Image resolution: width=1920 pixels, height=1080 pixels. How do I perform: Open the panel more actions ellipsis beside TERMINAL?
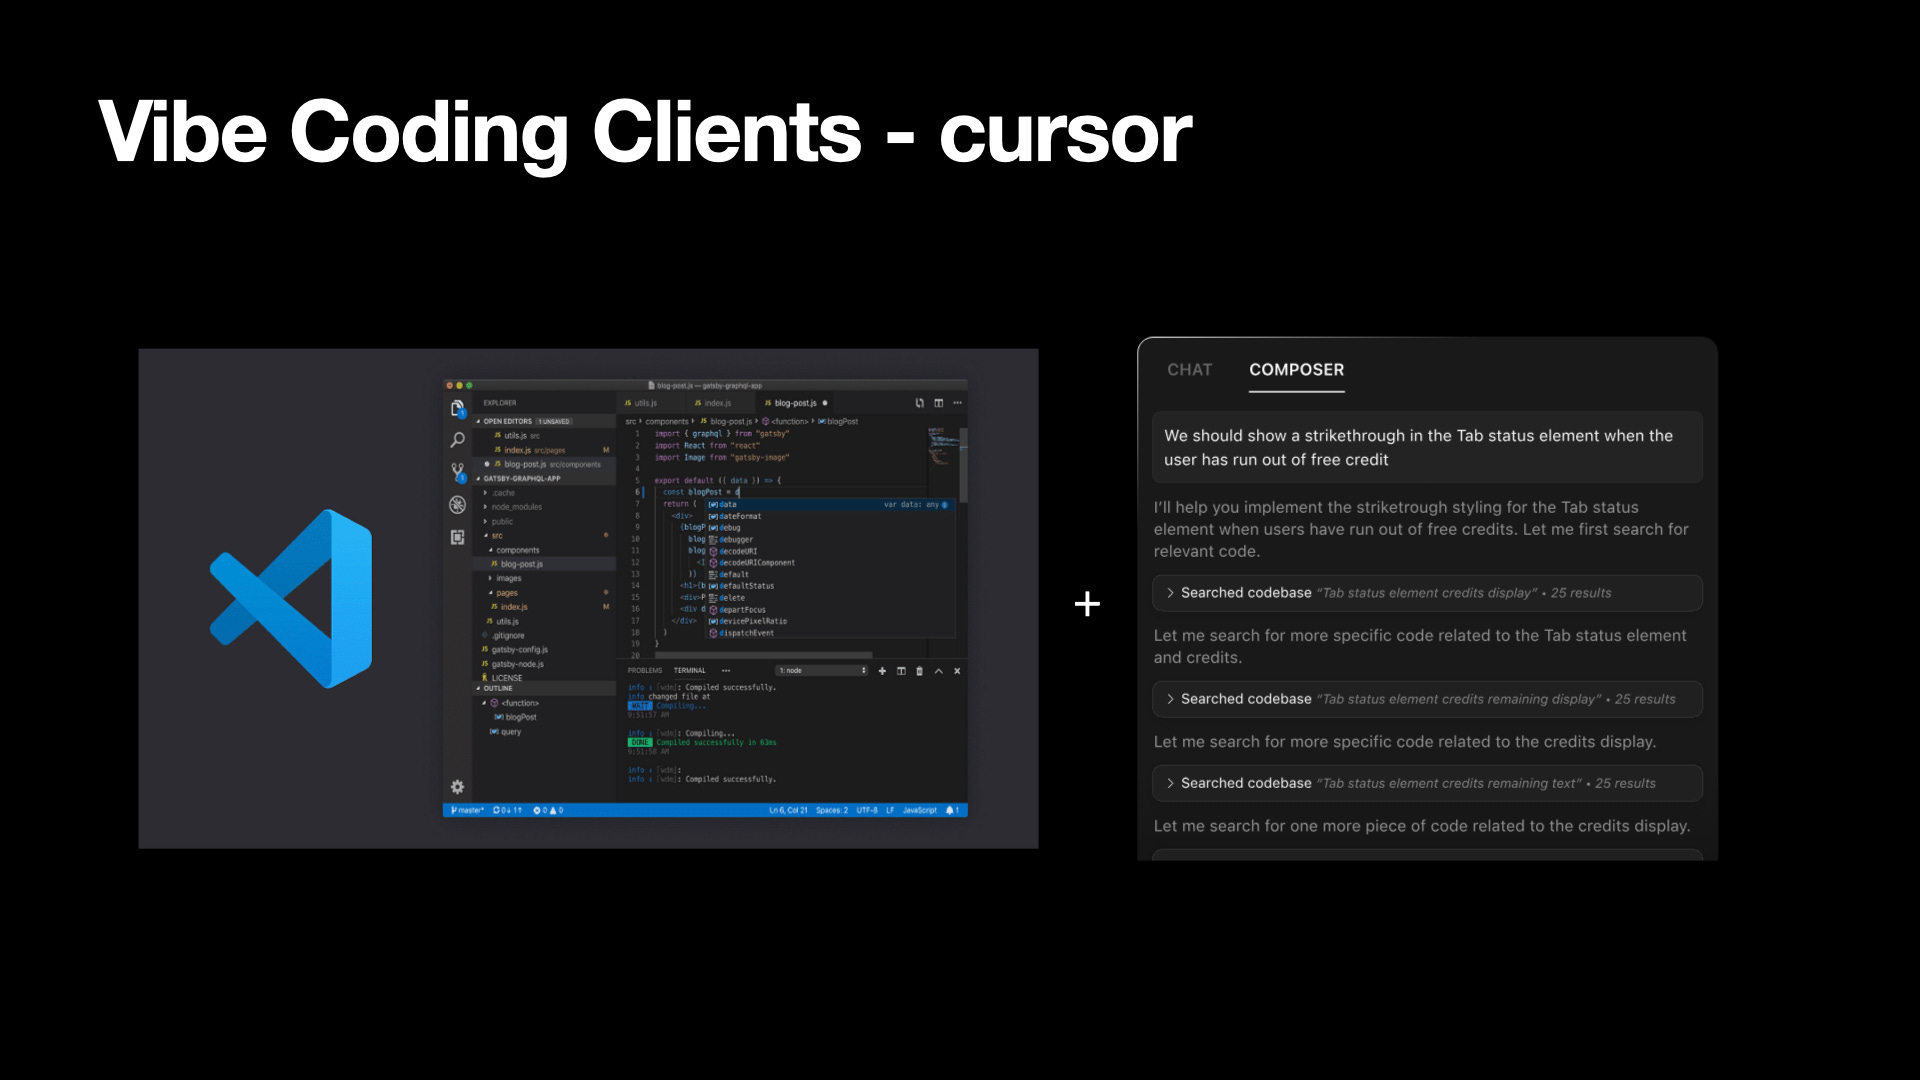[x=726, y=671]
